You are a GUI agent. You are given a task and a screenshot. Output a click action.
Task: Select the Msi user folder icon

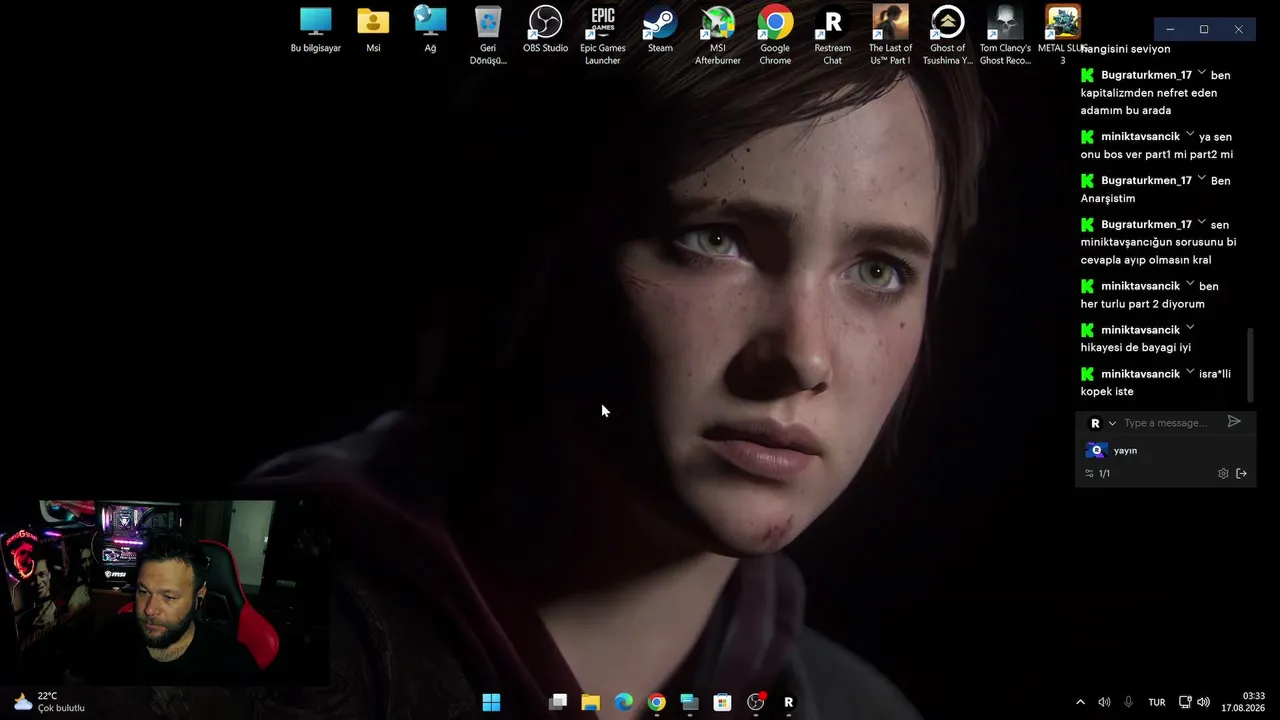coord(373,30)
